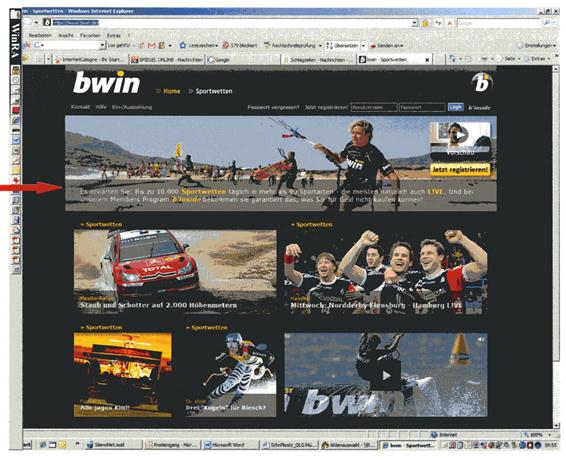Open the Ansicht menu
This screenshot has width=566, height=460.
click(66, 35)
